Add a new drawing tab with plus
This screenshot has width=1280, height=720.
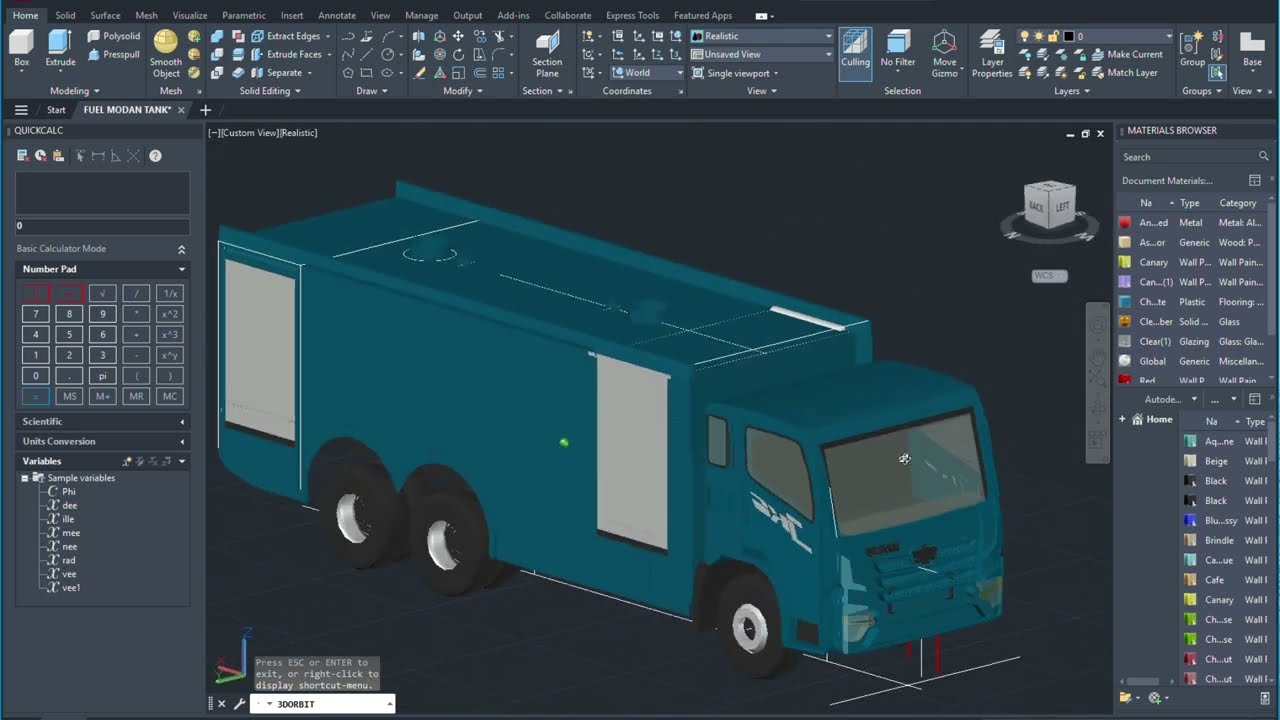[x=205, y=110]
